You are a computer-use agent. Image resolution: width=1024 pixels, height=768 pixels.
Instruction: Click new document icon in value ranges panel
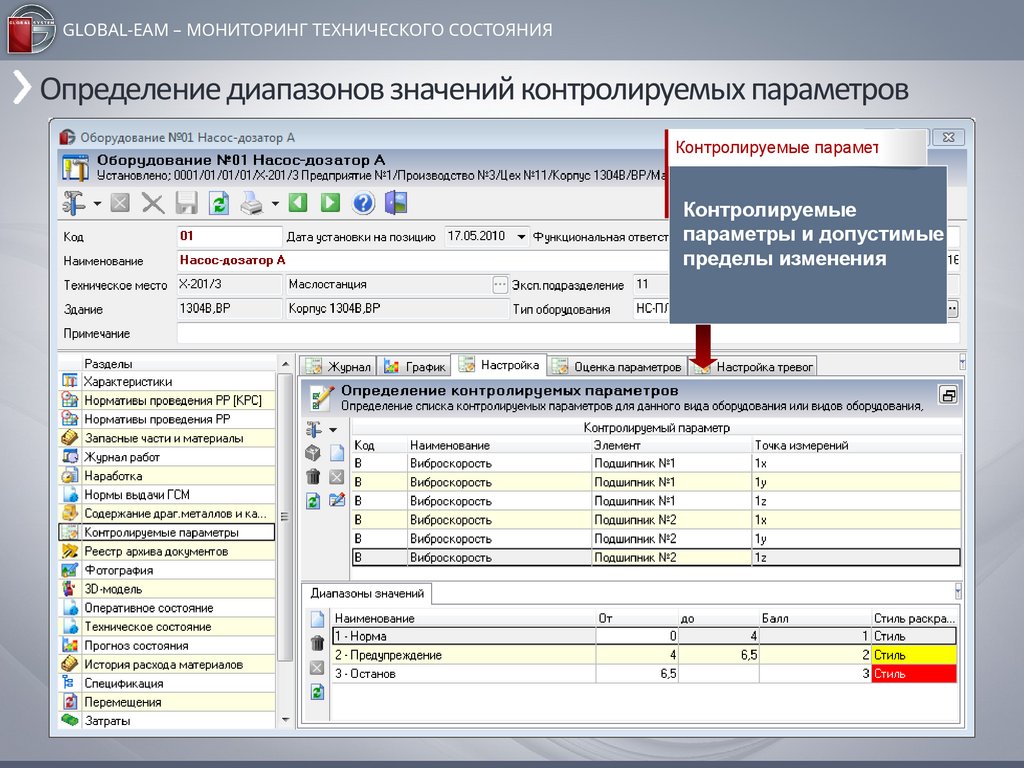317,619
